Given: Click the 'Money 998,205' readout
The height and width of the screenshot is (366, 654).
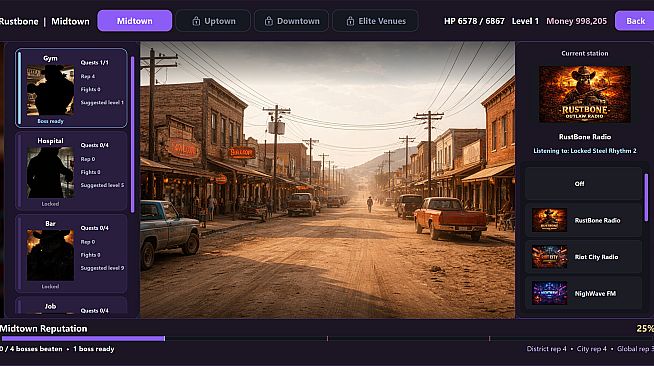Looking at the screenshot, I should click(576, 21).
